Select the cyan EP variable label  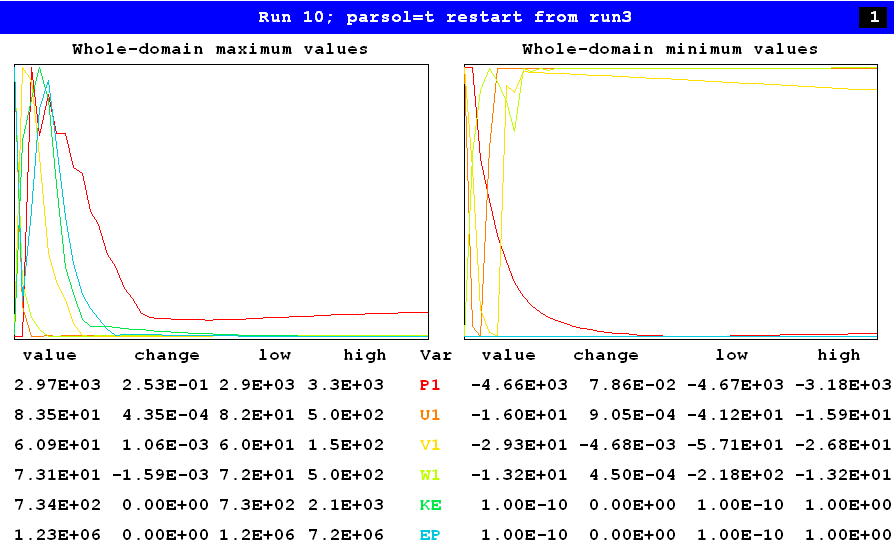[430, 535]
